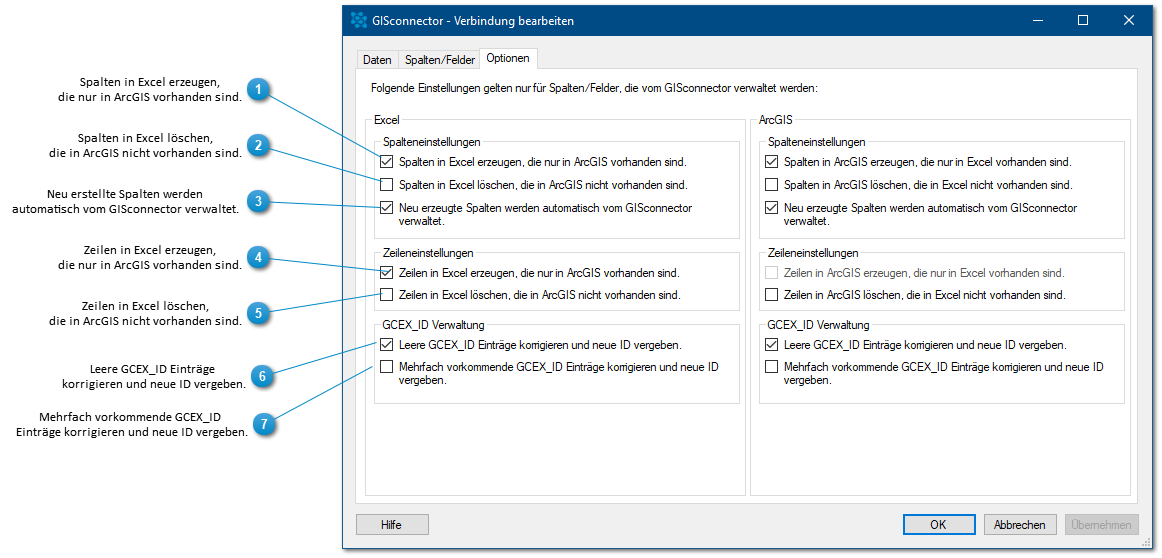Click annotation marker number 1

[258, 90]
